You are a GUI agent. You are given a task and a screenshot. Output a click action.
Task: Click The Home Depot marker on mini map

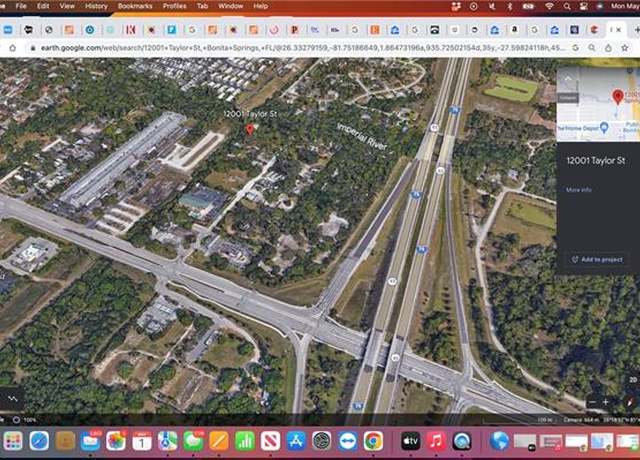[604, 127]
